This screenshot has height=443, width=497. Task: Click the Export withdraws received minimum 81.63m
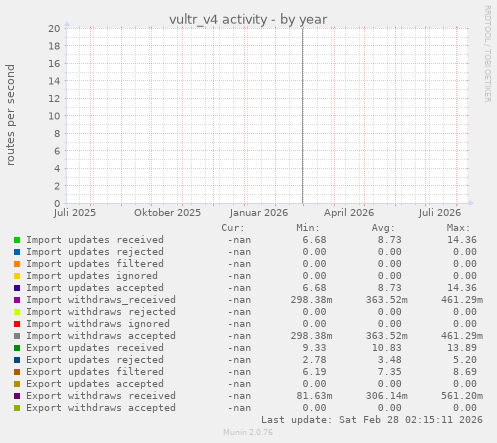pyautogui.click(x=314, y=396)
